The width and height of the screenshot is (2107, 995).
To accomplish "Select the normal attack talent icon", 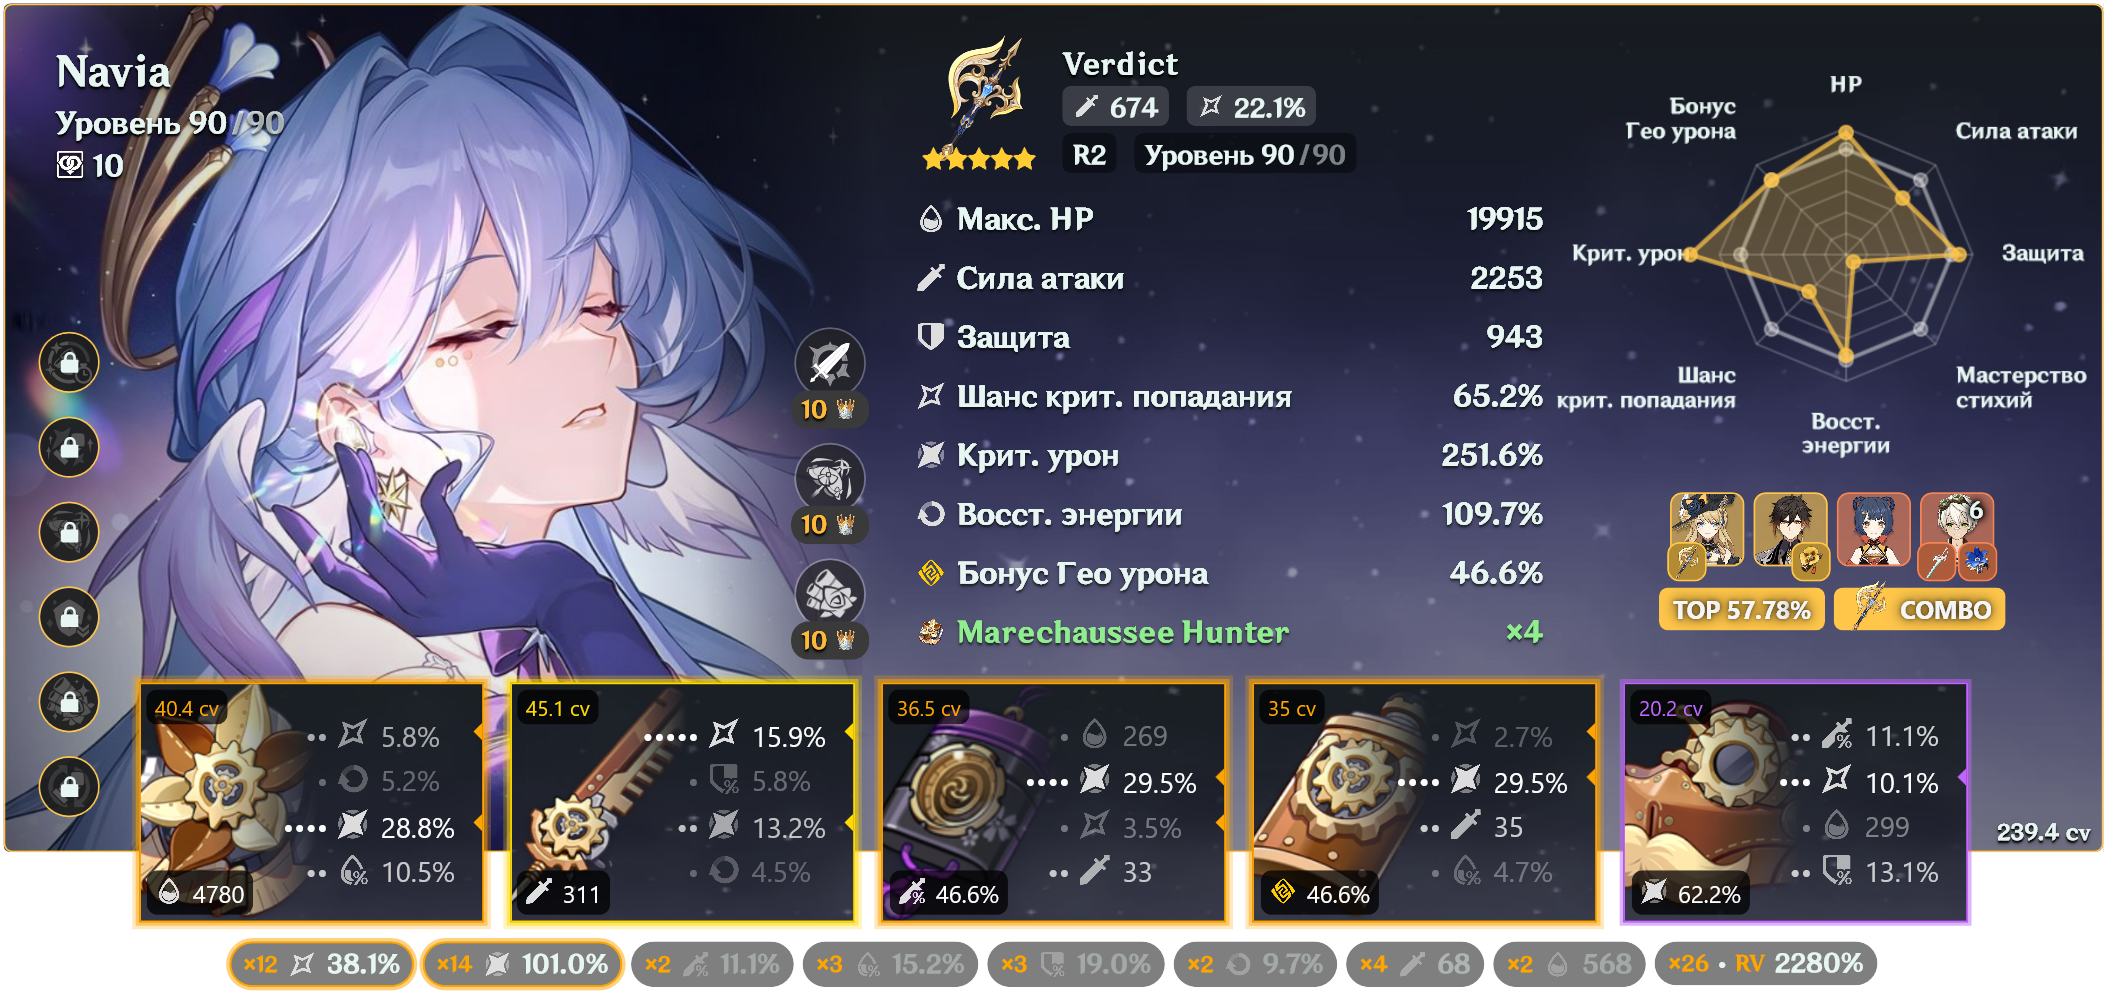I will pos(830,362).
